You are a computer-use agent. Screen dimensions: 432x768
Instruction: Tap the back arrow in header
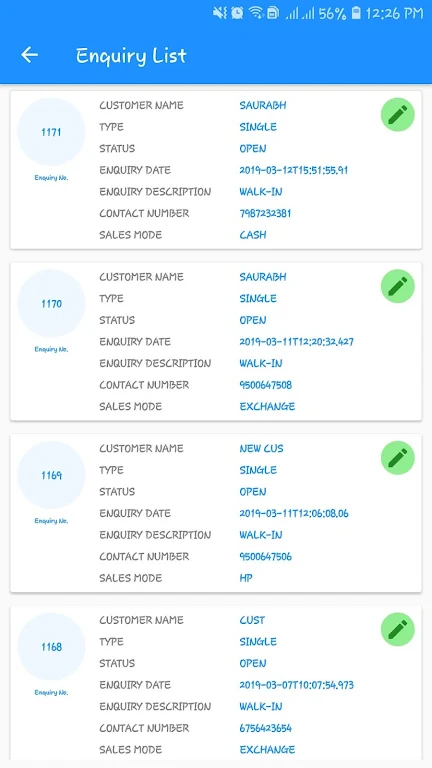point(29,55)
